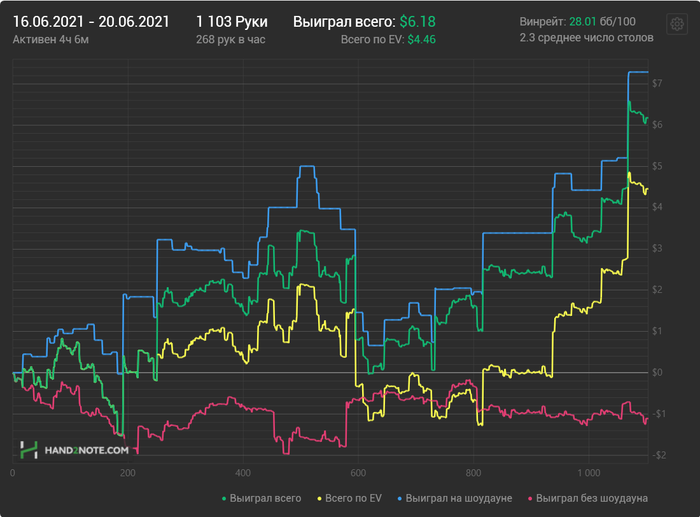Open graph settings gear icon
This screenshot has height=517, width=700.
tap(677, 24)
